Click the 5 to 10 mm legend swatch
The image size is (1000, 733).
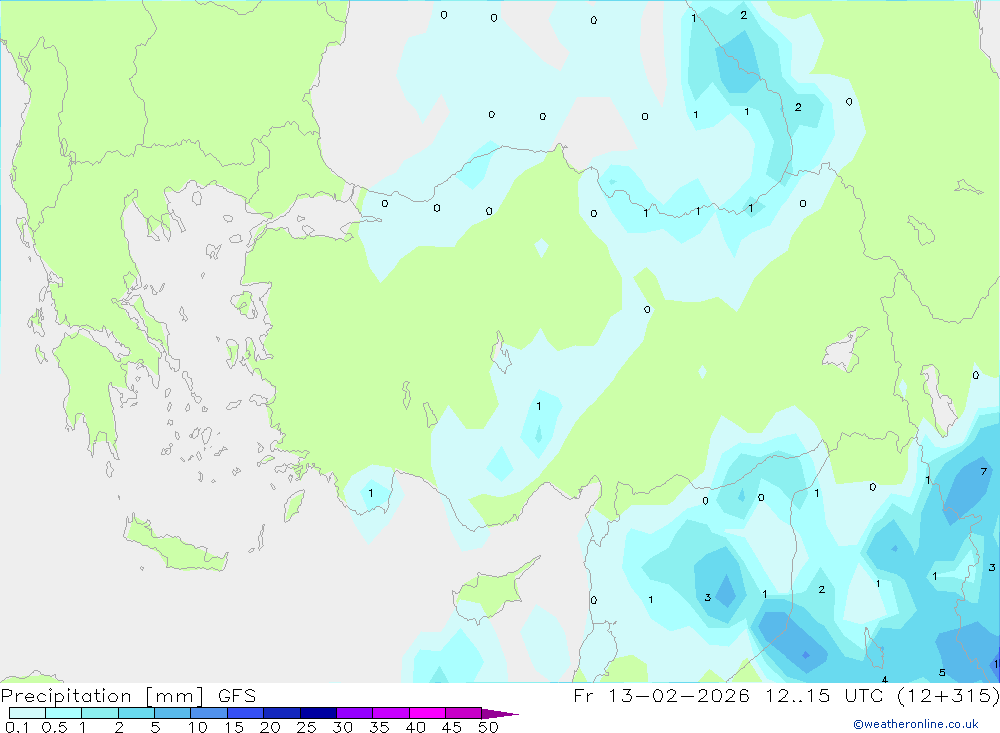pyautogui.click(x=173, y=713)
